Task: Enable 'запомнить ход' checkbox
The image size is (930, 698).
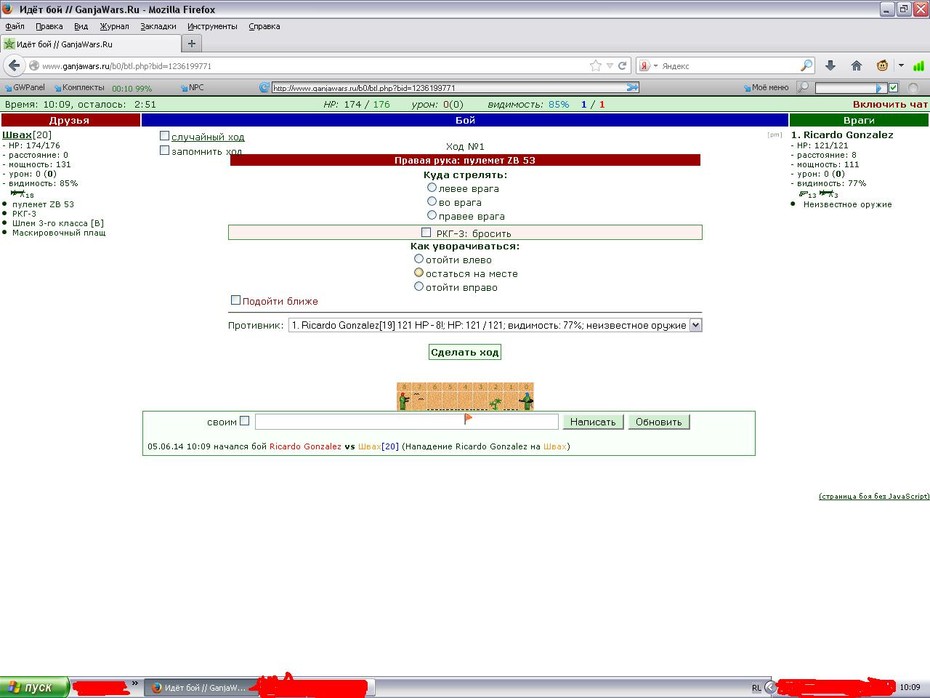Action: pyautogui.click(x=164, y=151)
